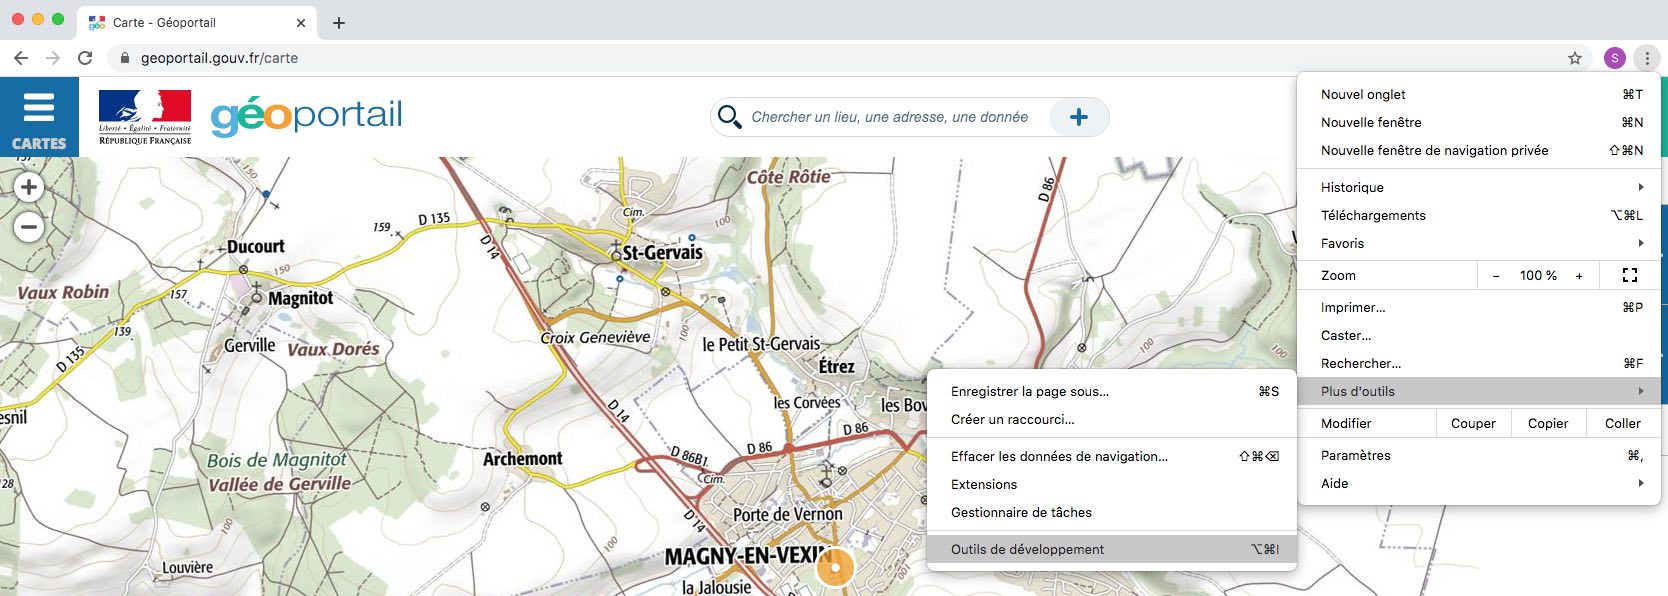The width and height of the screenshot is (1668, 596).
Task: Select Nouvel onglet menu item
Action: coord(1479,94)
